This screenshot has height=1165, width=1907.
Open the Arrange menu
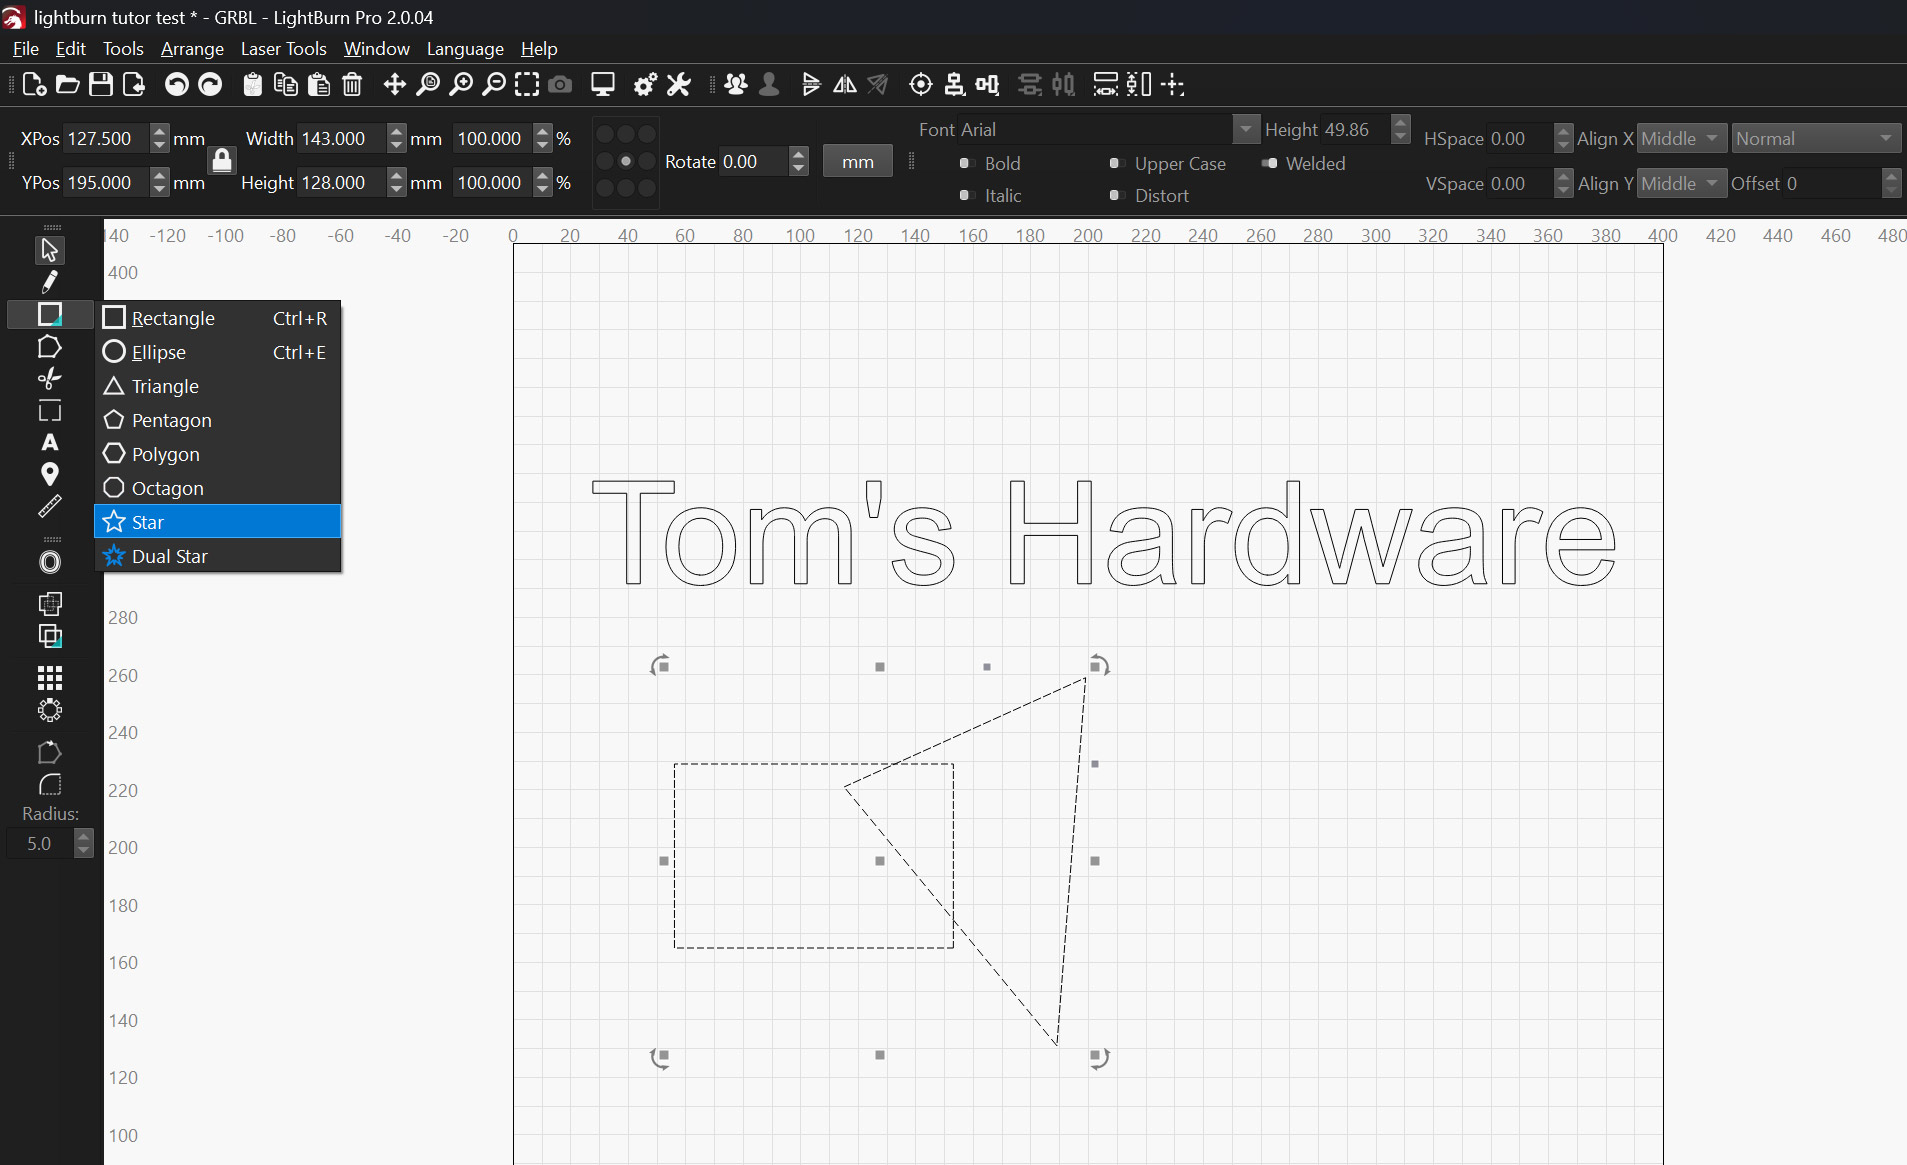[192, 48]
